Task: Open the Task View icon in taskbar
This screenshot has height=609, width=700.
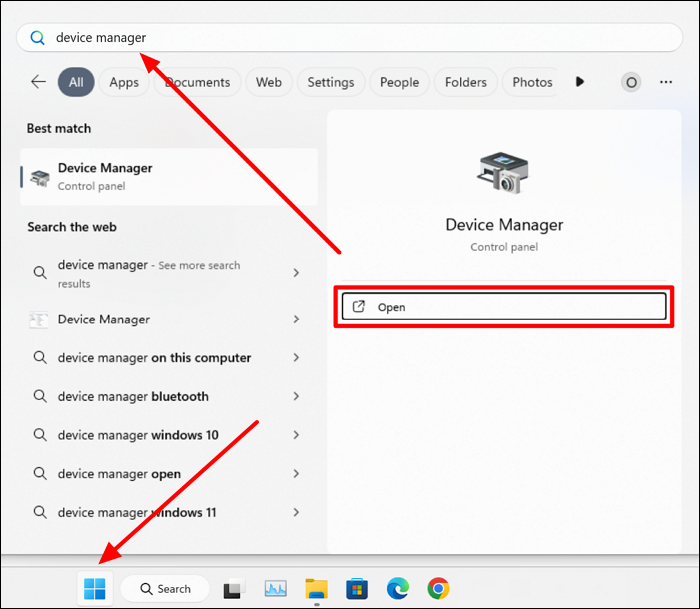Action: [234, 589]
